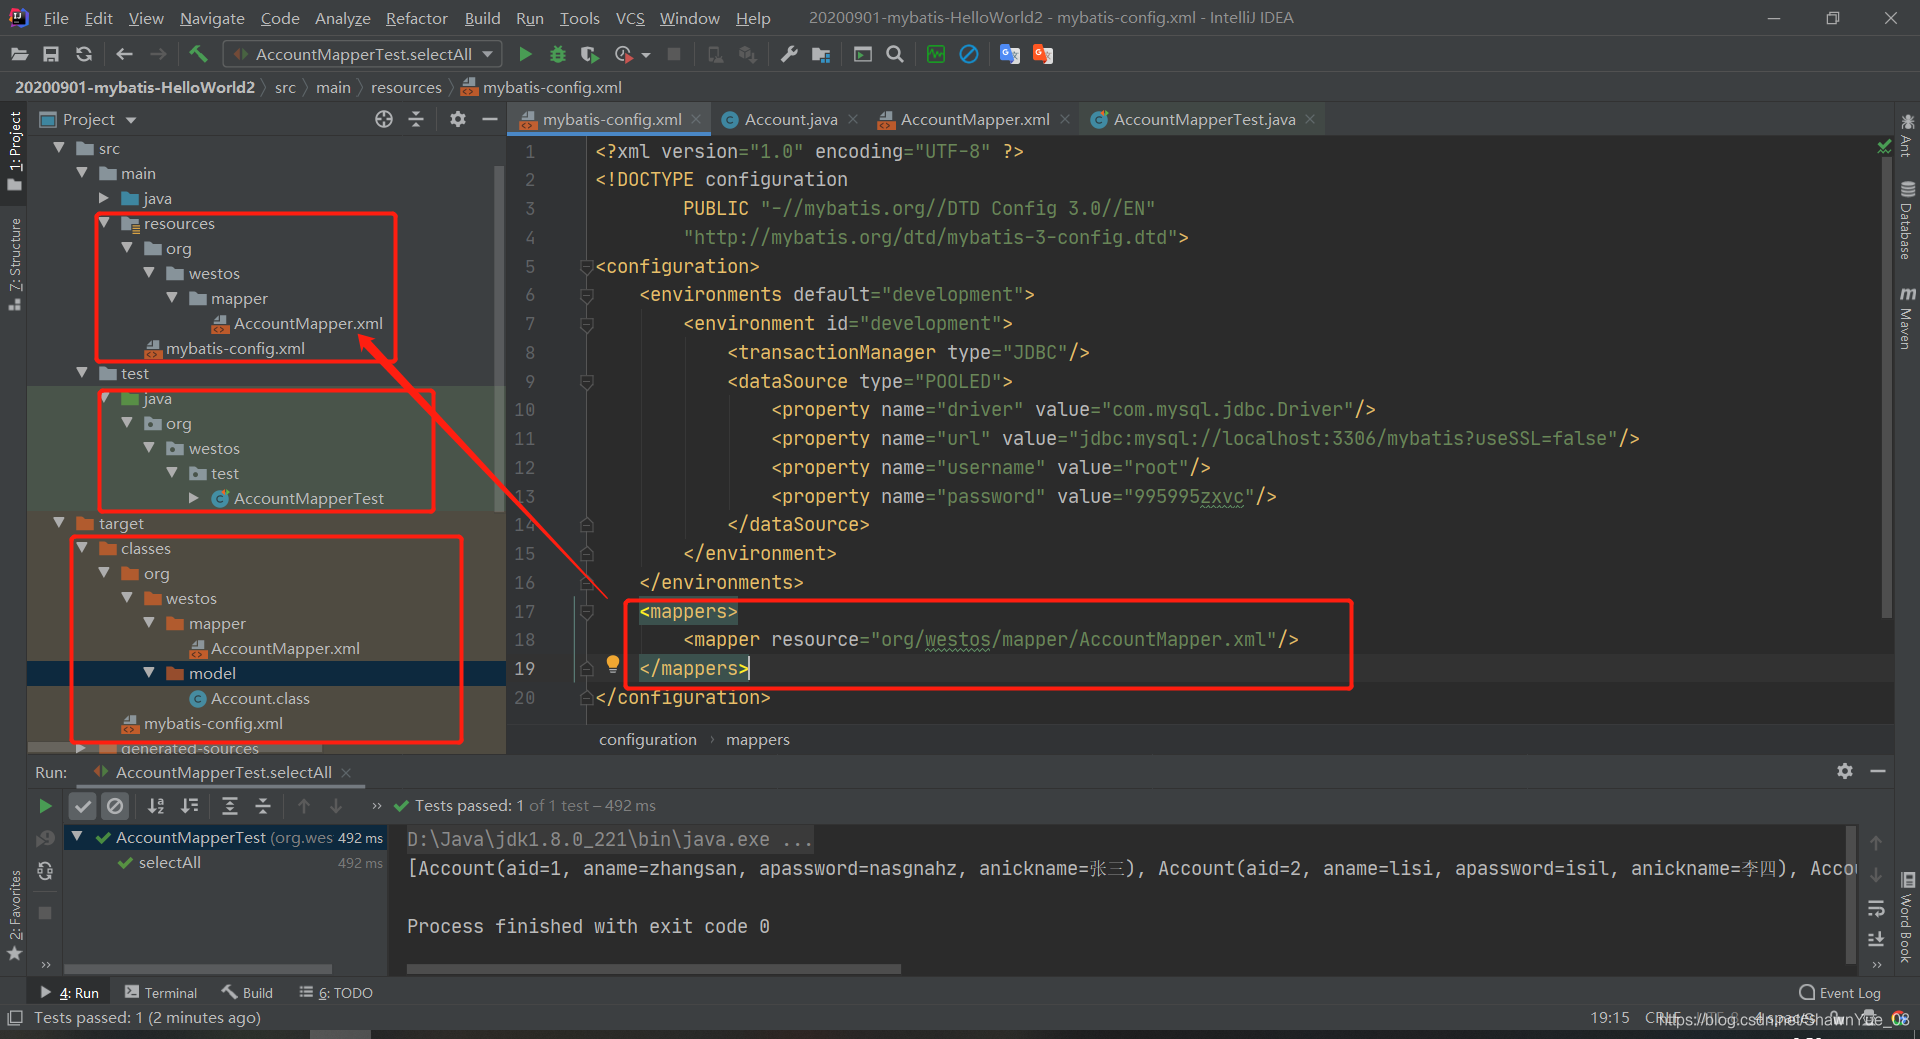Open file icon in main toolbar
This screenshot has width=1920, height=1039.
pyautogui.click(x=19, y=54)
